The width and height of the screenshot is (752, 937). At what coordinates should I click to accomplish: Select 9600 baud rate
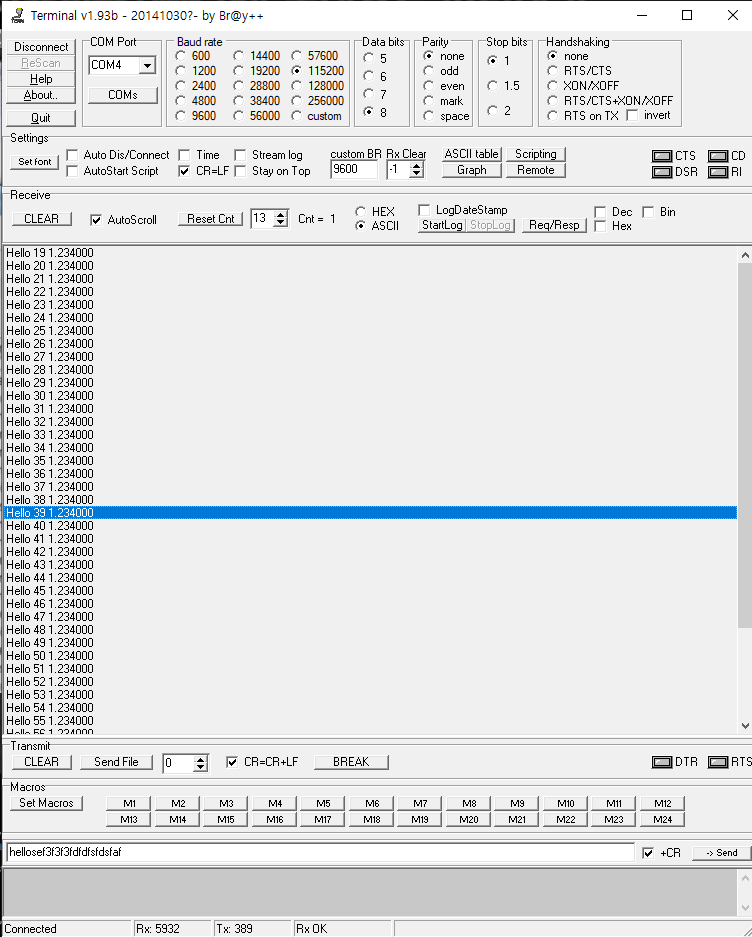[181, 116]
